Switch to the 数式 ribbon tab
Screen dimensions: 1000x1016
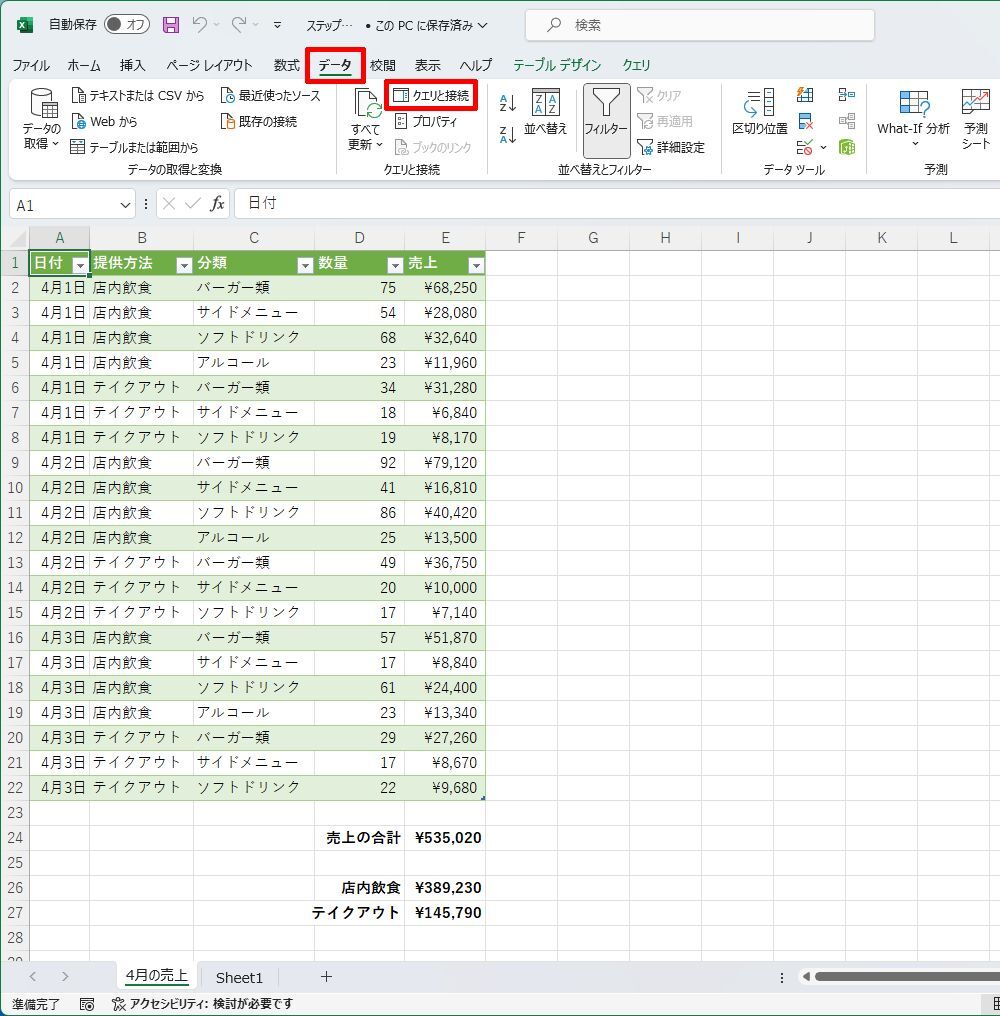pos(287,65)
